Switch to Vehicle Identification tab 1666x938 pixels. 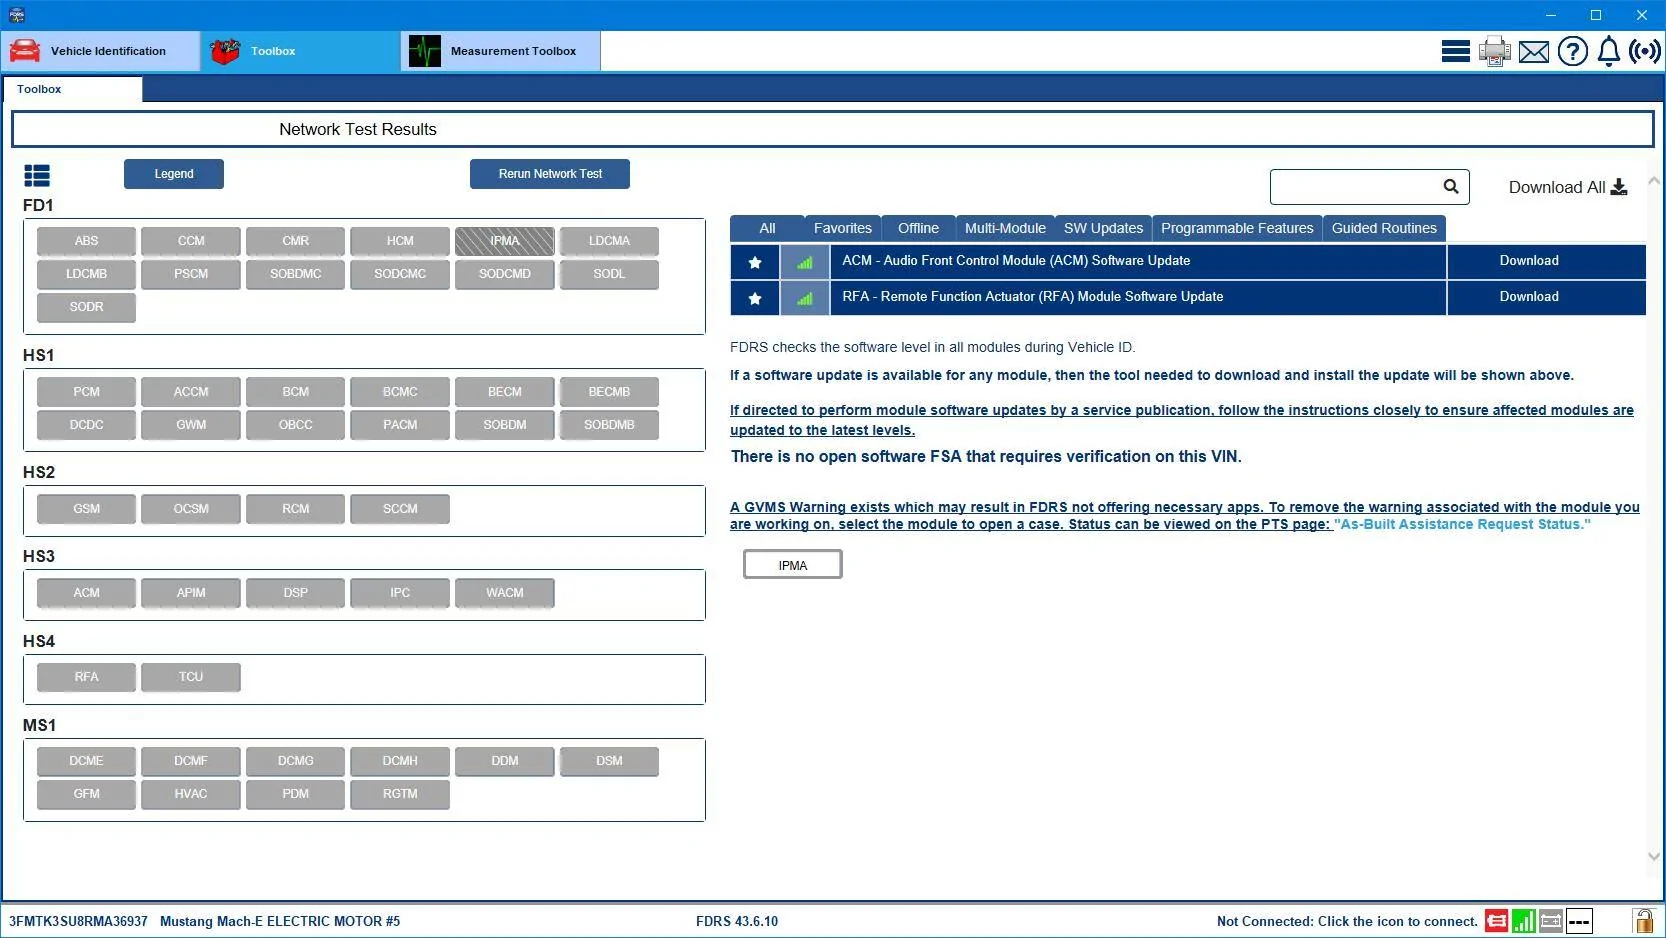tap(101, 51)
